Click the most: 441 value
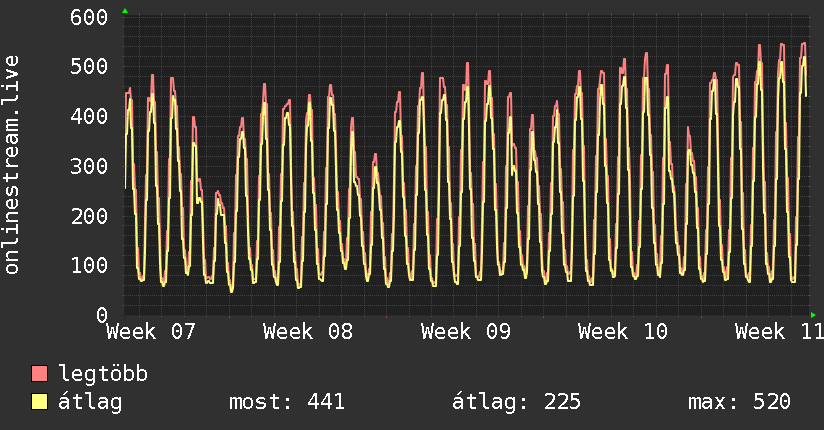The height and width of the screenshot is (430, 824). point(287,402)
